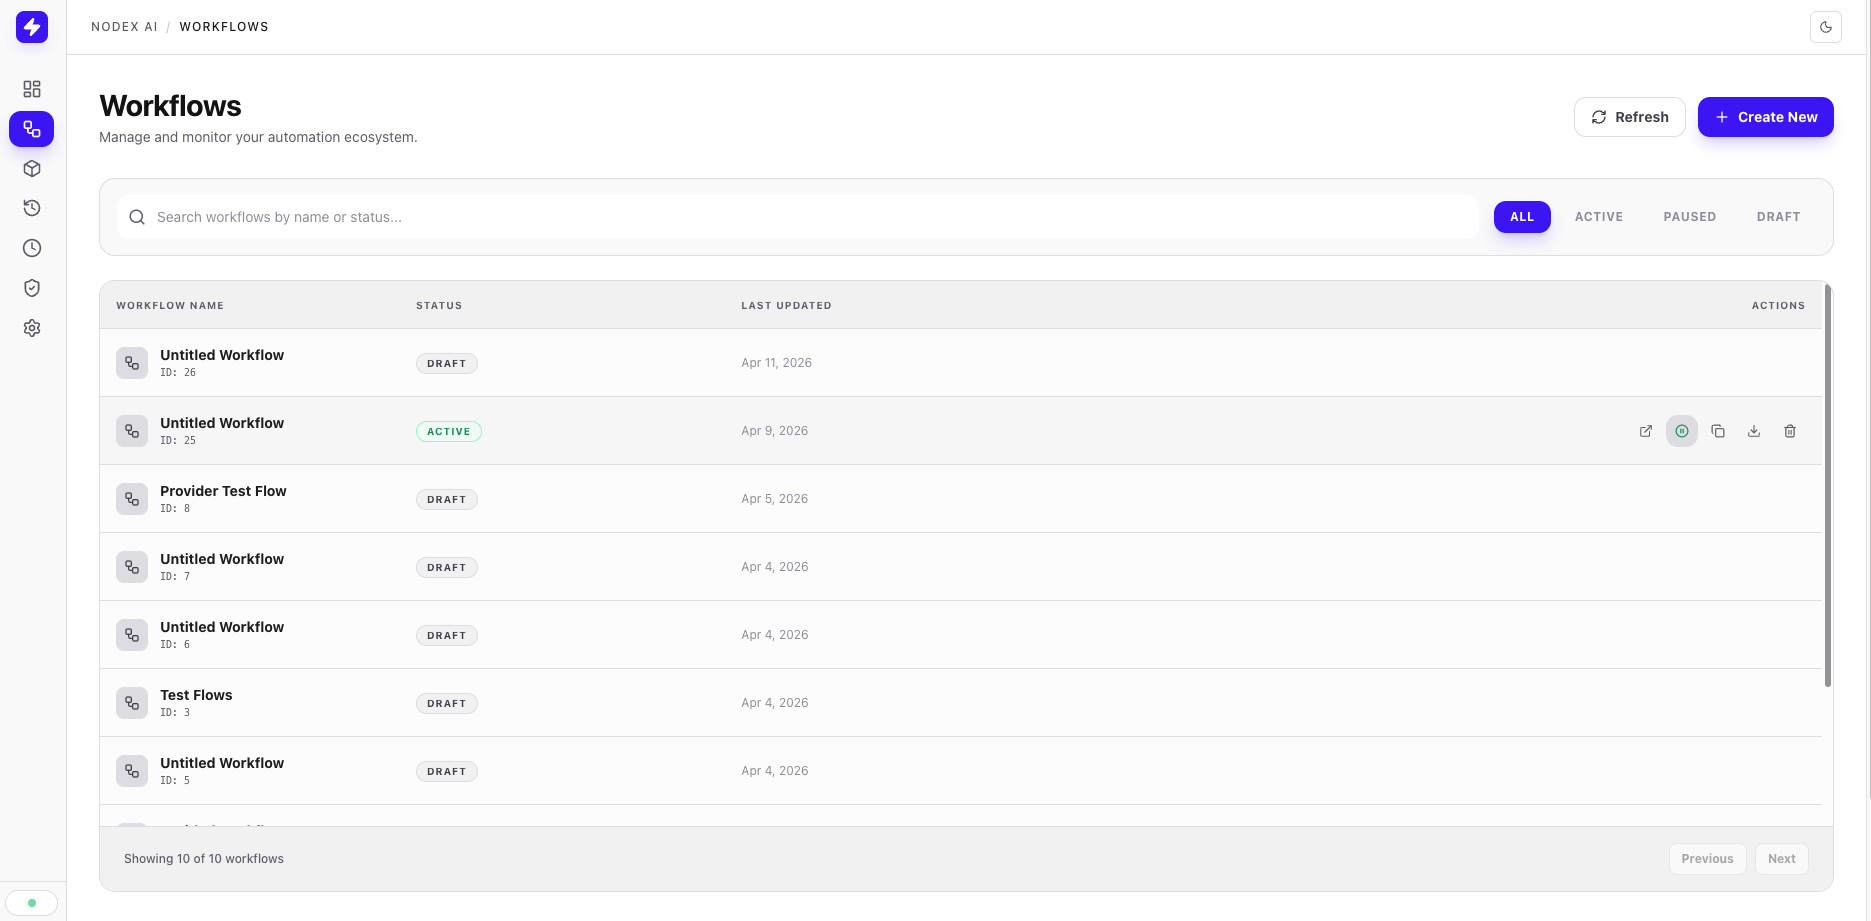Click the DRAFT badge of Test Flows
The width and height of the screenshot is (1871, 921).
click(x=447, y=704)
